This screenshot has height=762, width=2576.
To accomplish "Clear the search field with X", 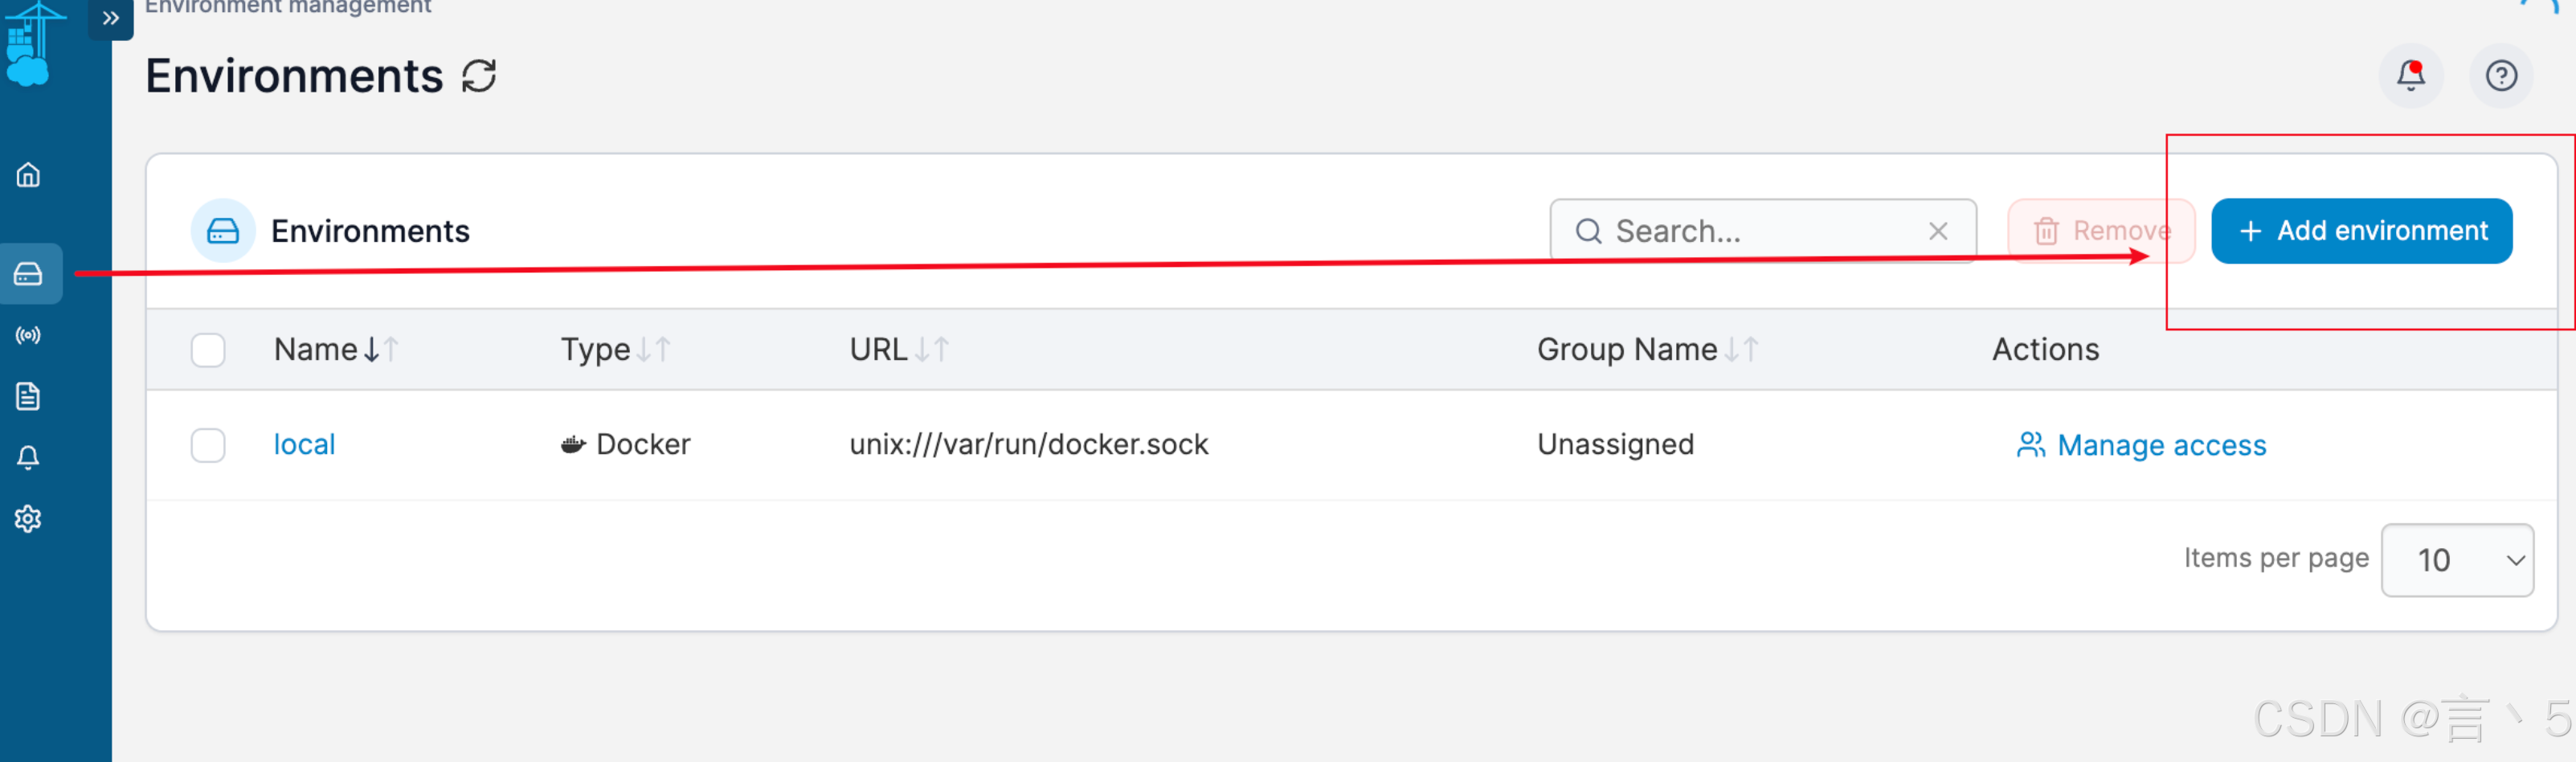I will (1937, 231).
